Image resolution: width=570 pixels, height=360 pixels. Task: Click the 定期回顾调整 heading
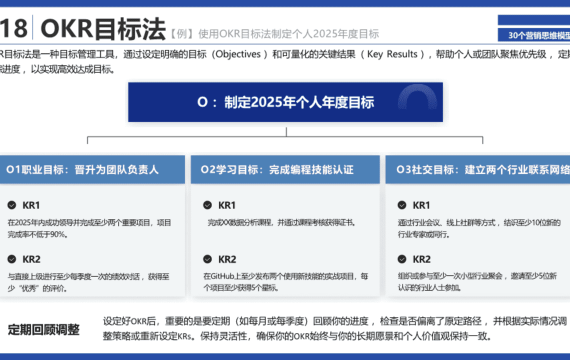(44, 330)
